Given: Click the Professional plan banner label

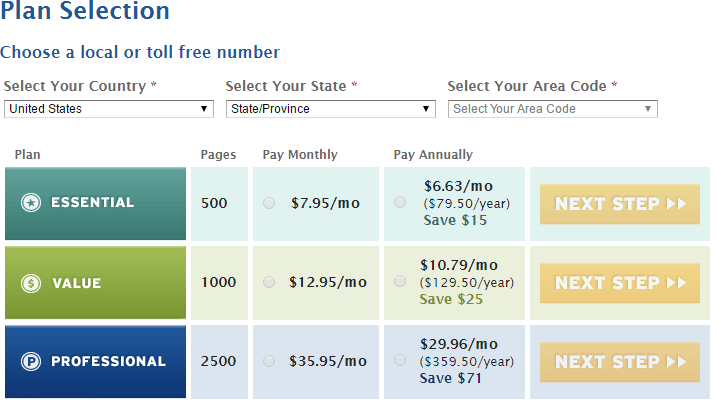Looking at the screenshot, I should coord(108,361).
